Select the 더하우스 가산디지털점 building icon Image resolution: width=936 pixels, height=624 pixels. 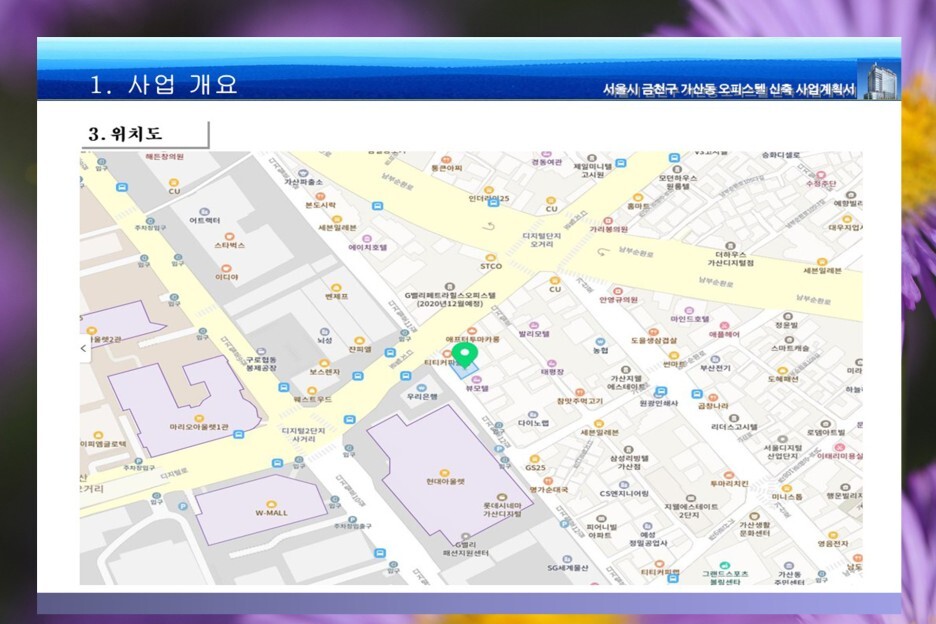click(729, 246)
